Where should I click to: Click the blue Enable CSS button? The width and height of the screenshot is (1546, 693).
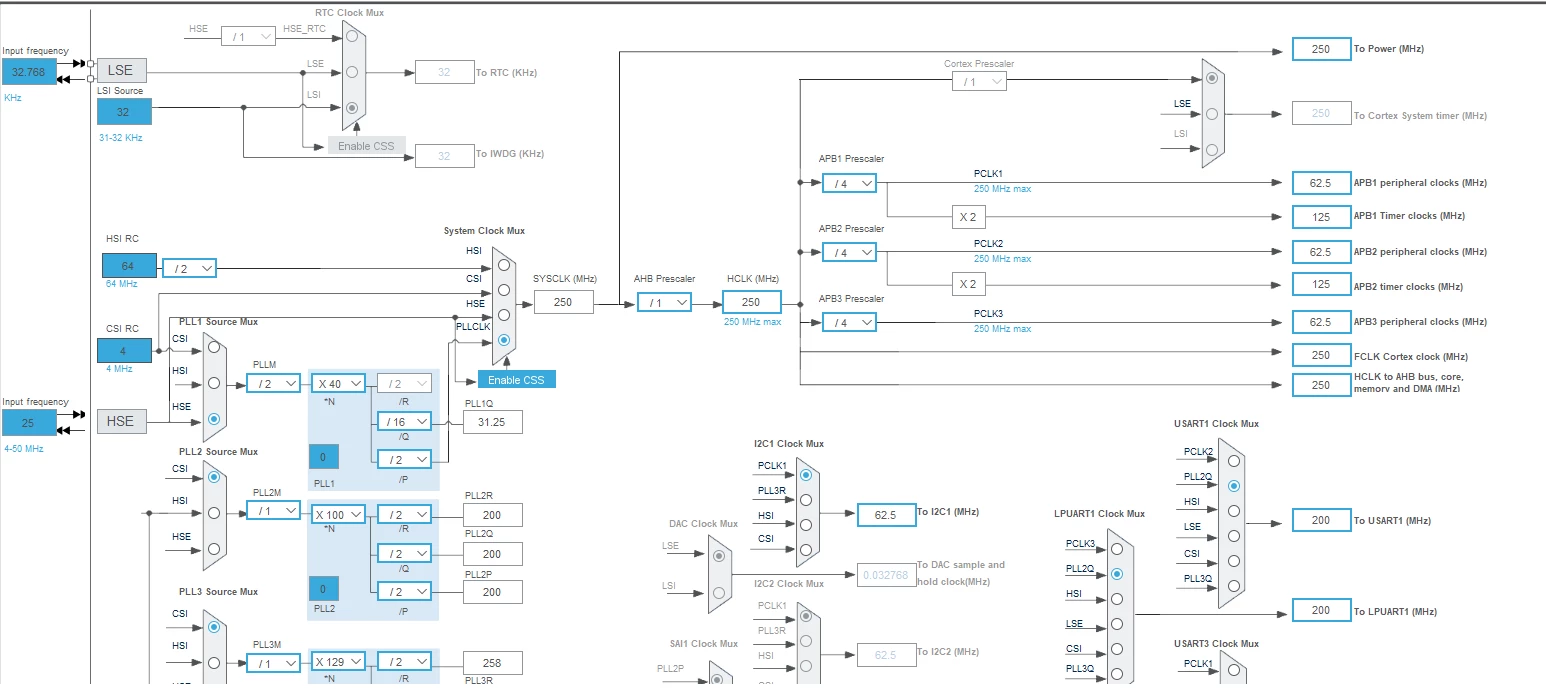tap(516, 380)
